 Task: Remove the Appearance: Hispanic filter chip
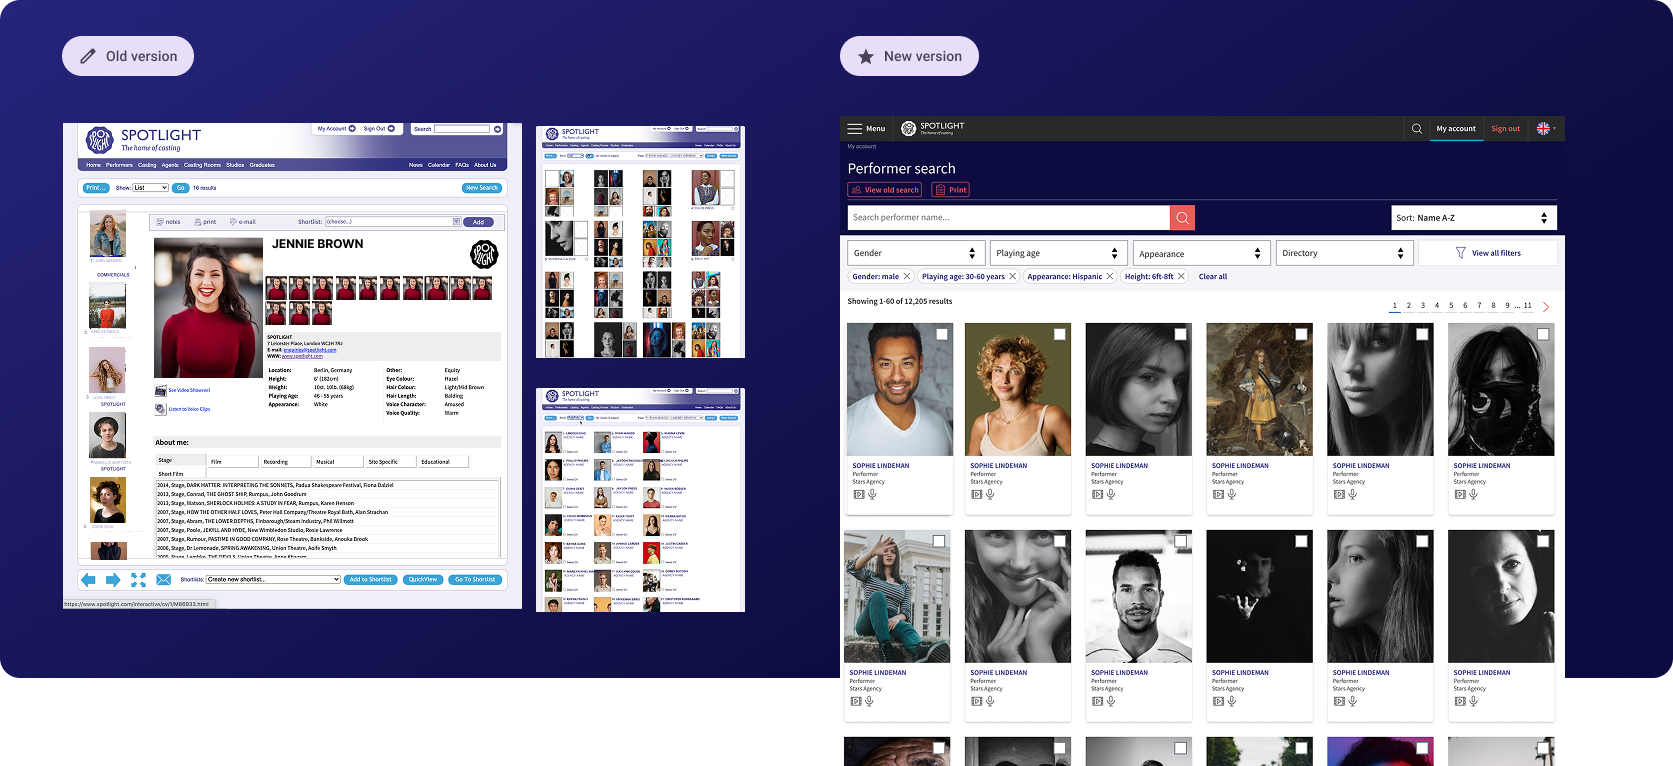(1109, 276)
